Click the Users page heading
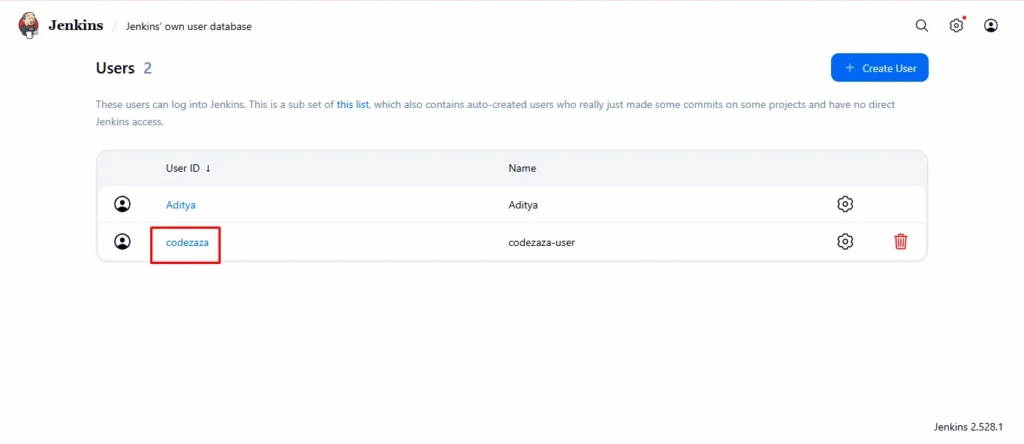Screen dimensions: 1024x444 click(115, 68)
